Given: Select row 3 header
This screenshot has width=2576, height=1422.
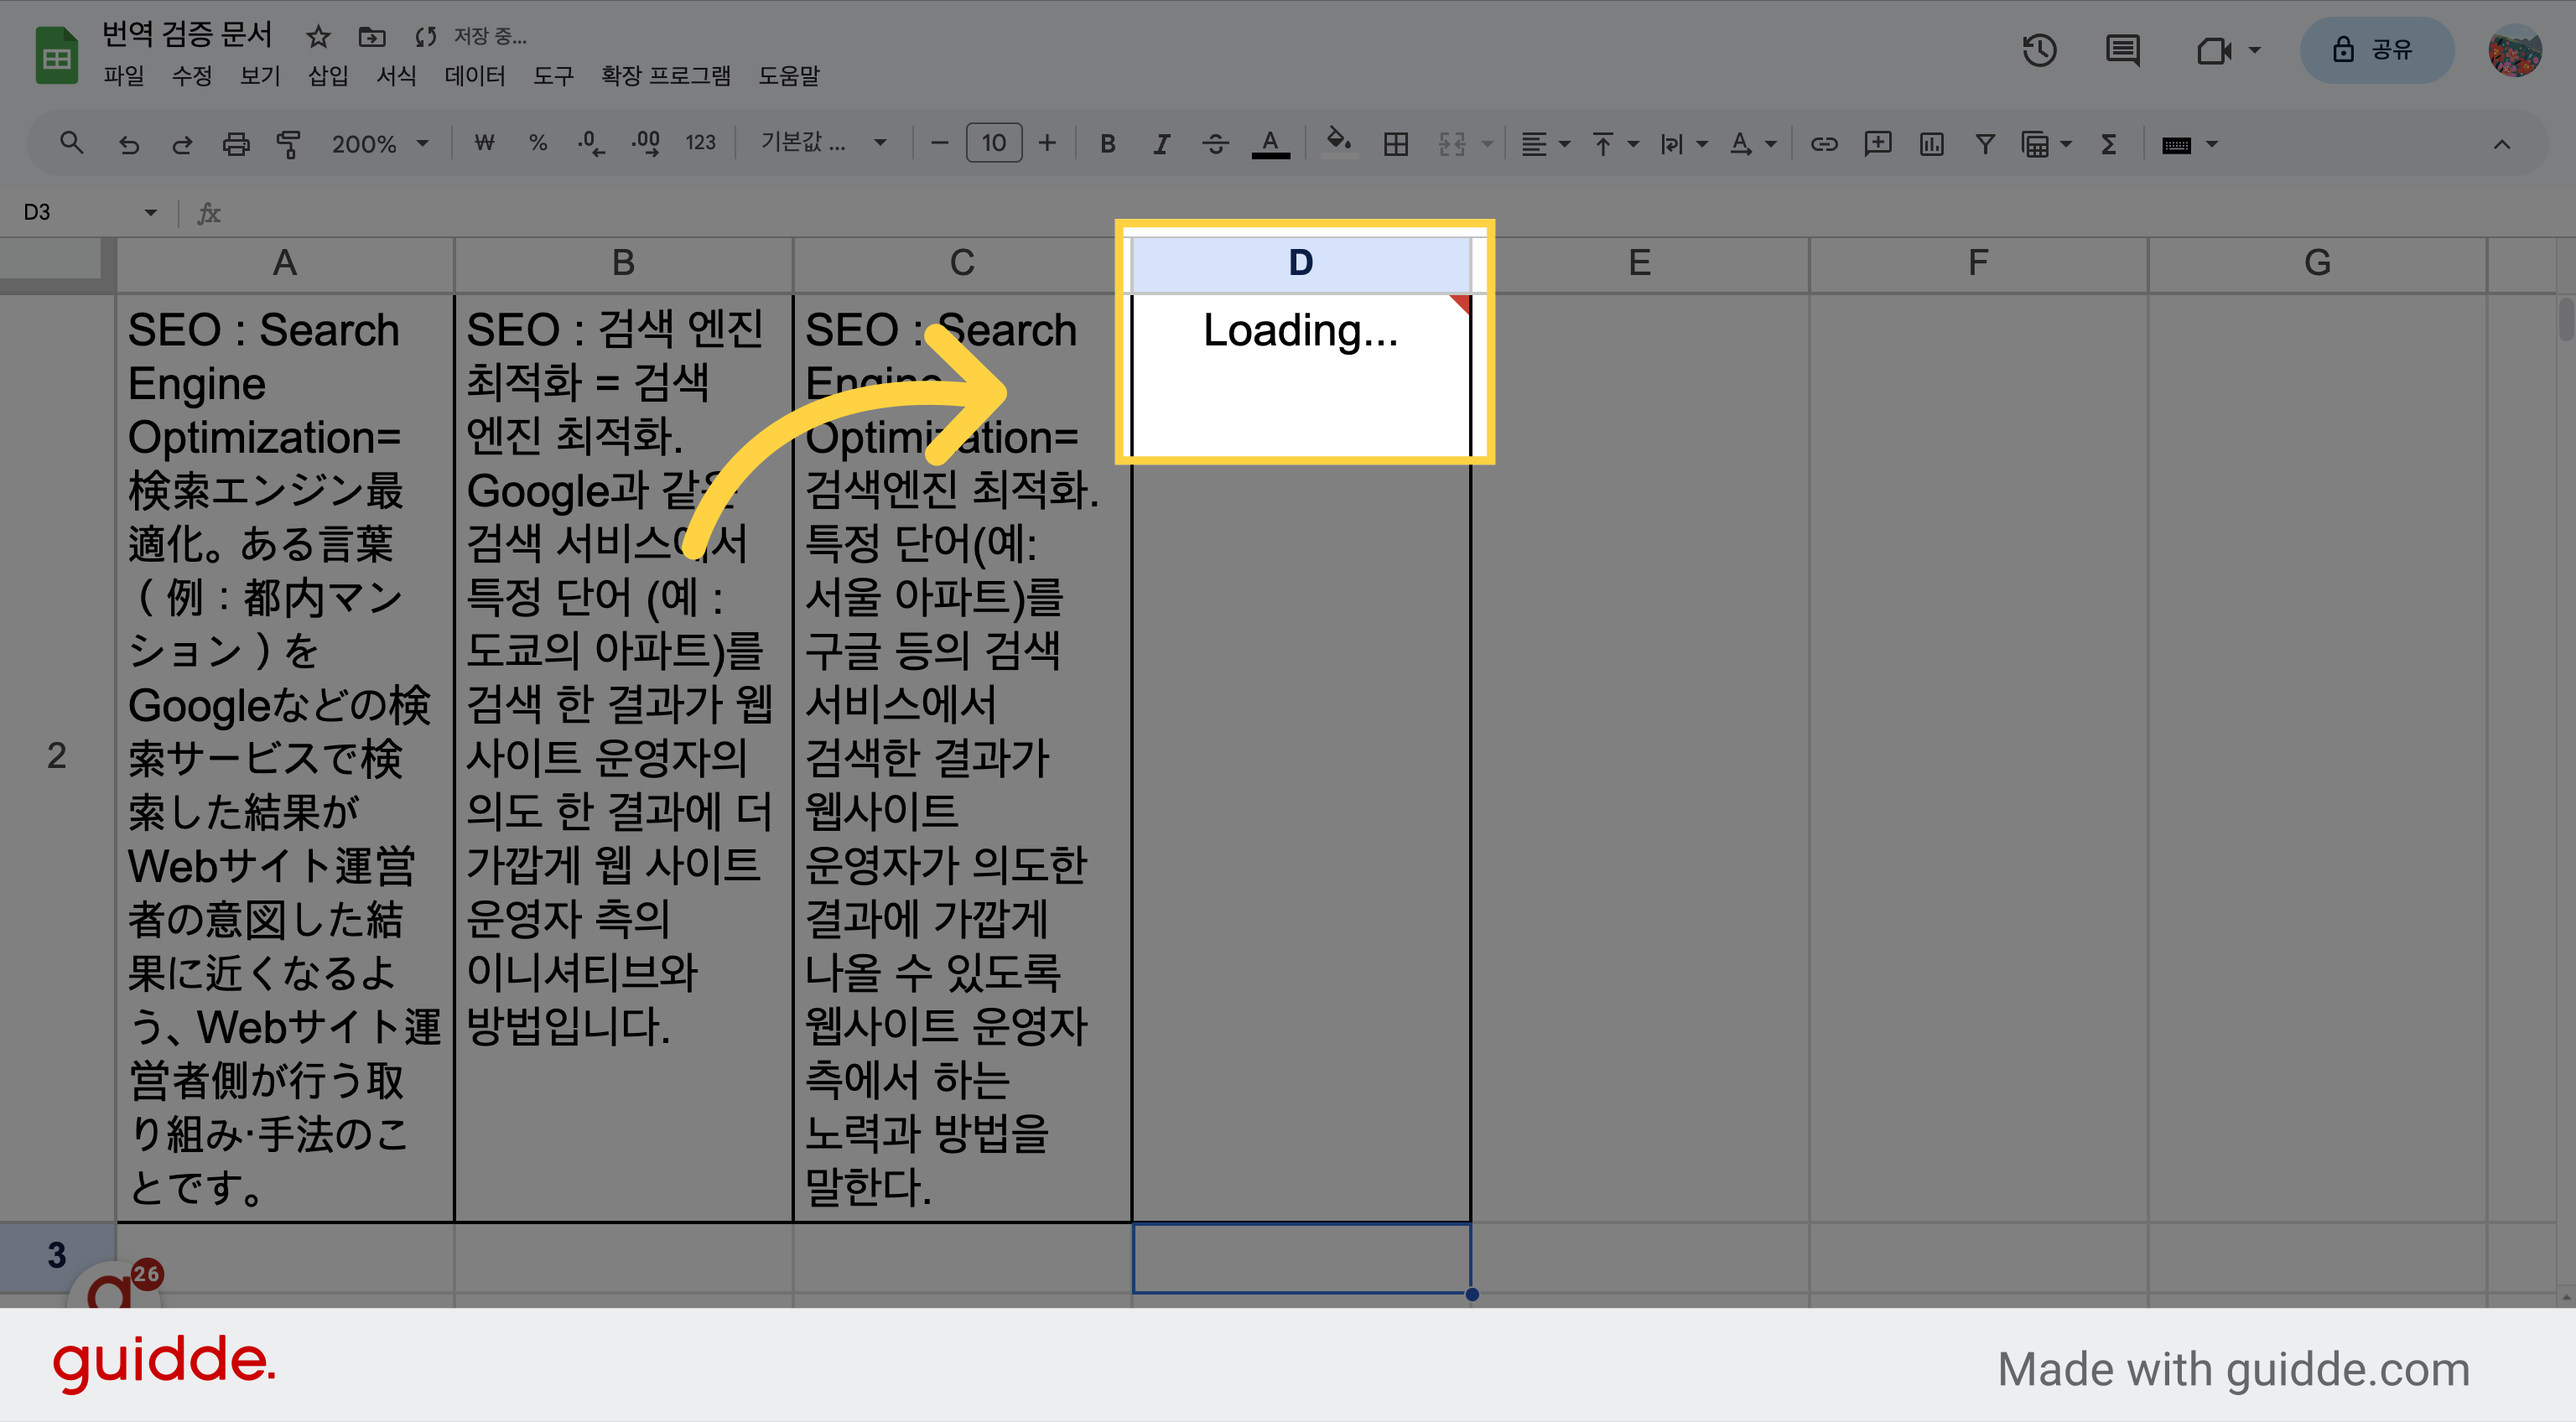Looking at the screenshot, I should [x=57, y=1255].
